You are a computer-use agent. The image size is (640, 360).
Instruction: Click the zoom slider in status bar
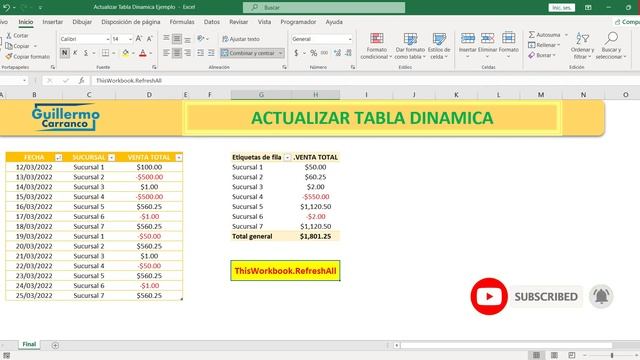coord(612,356)
